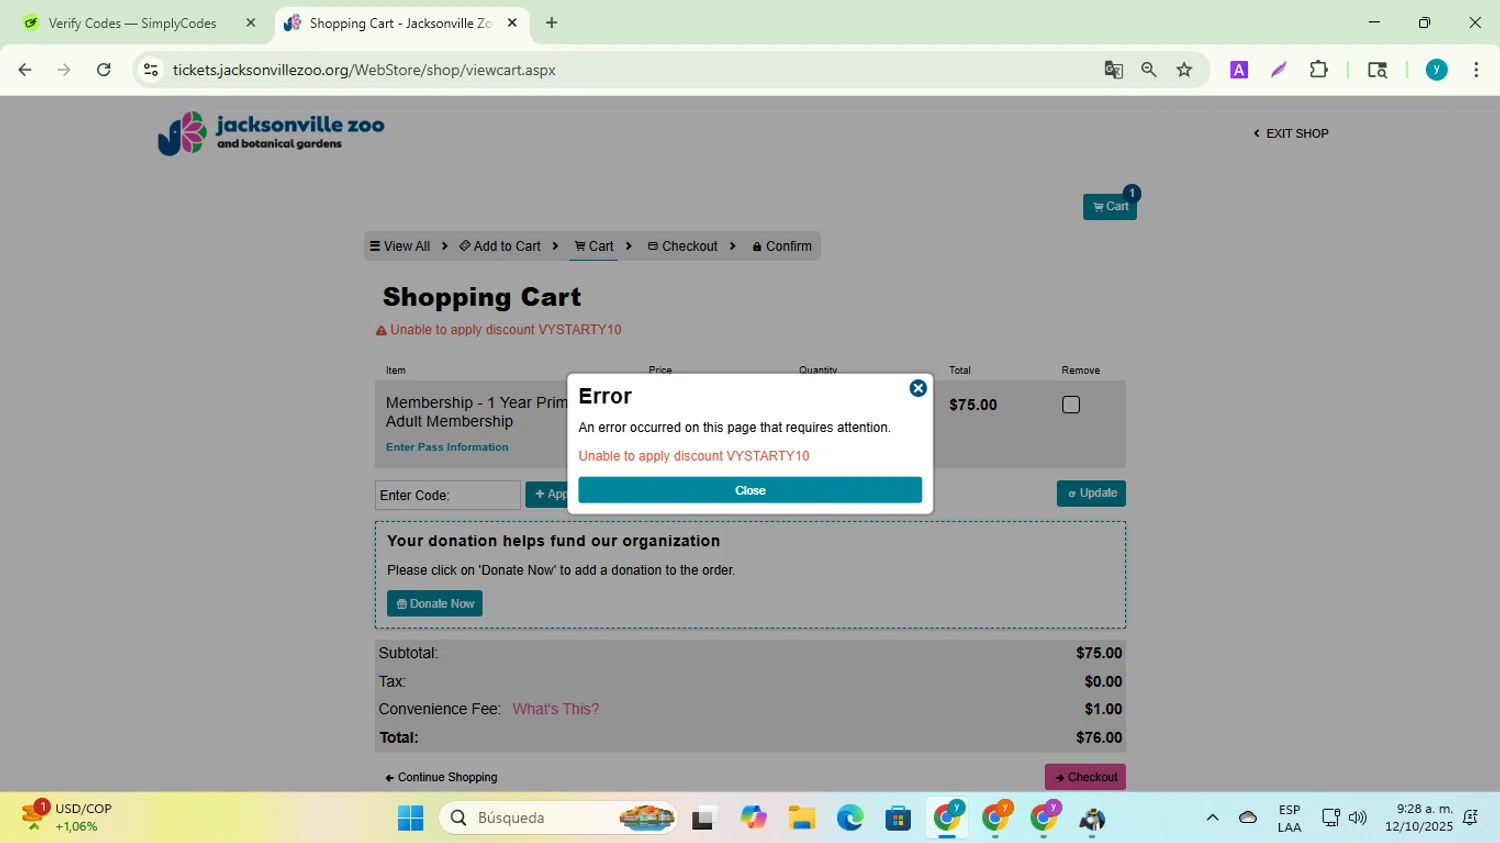Go forward in browser history
The width and height of the screenshot is (1500, 843).
tap(64, 70)
